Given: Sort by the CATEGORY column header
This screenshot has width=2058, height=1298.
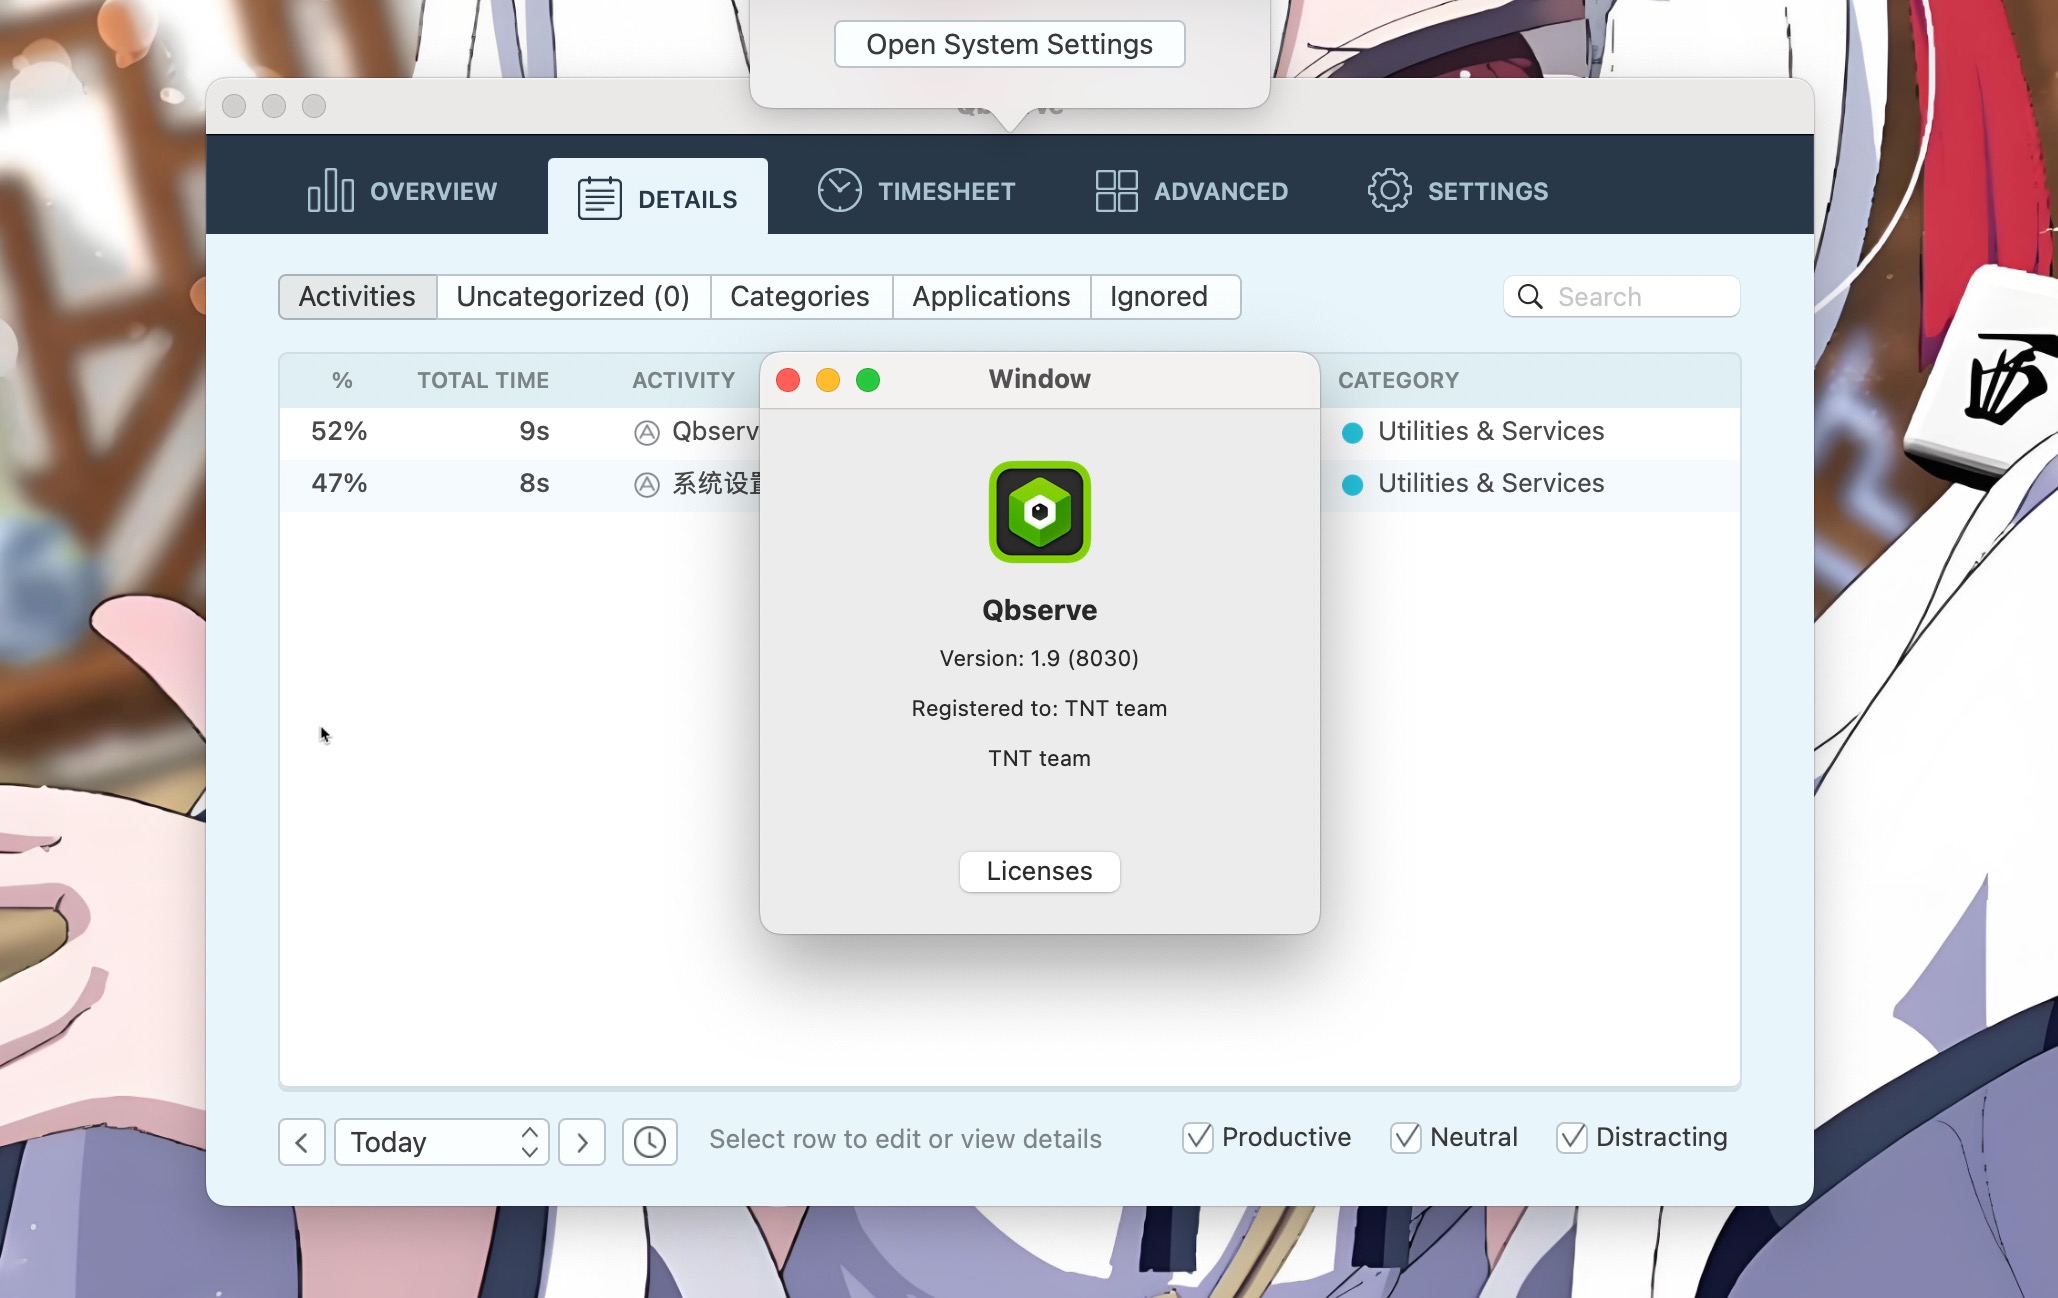Looking at the screenshot, I should tap(1398, 380).
